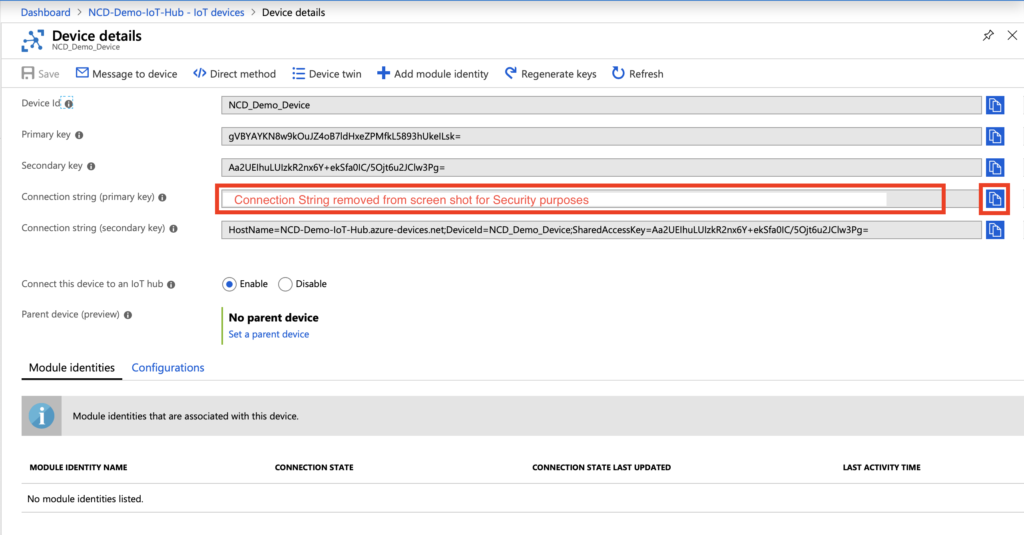
Task: Copy the primary key connection string
Action: [995, 199]
